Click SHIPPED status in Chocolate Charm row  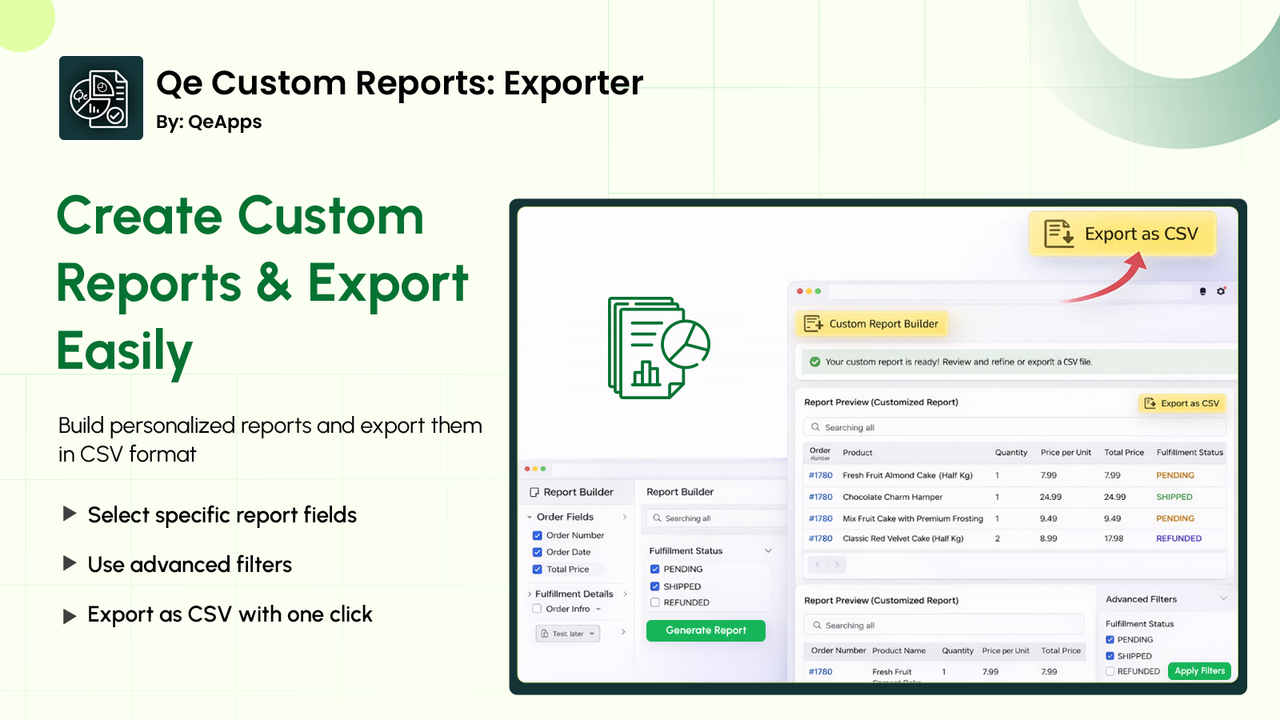[1174, 497]
